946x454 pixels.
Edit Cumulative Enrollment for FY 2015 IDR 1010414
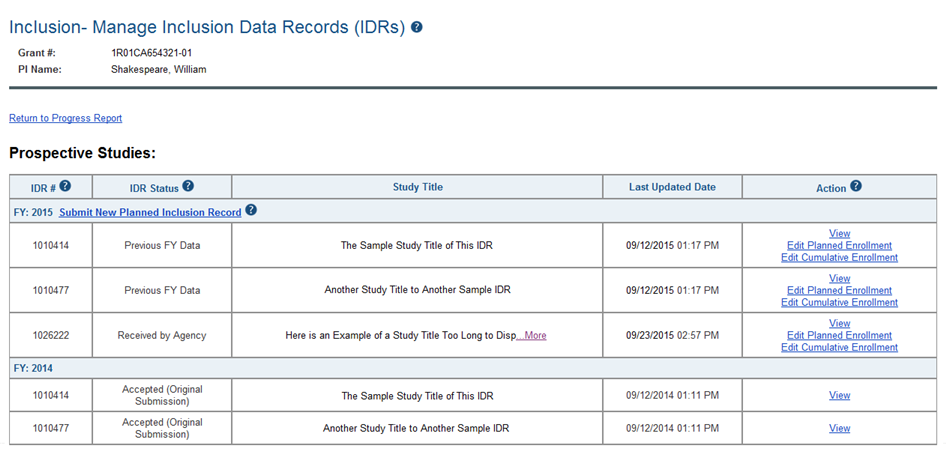840,258
